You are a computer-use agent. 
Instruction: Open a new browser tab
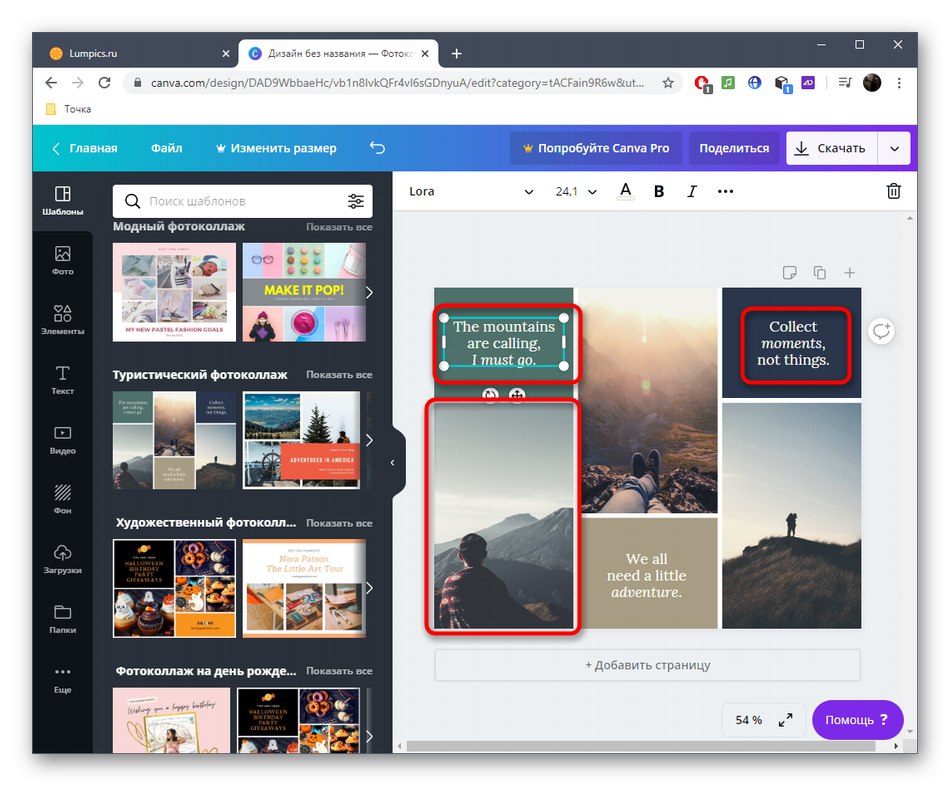point(457,54)
